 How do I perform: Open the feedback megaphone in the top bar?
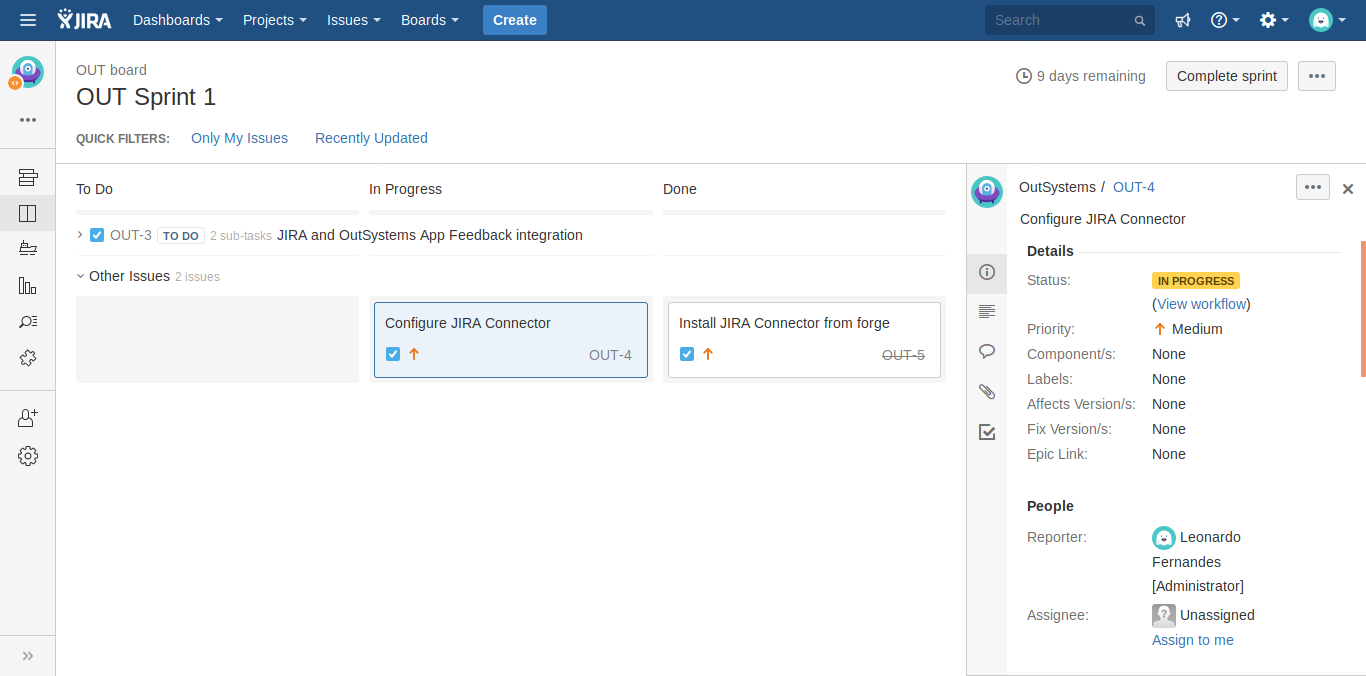tap(1183, 20)
